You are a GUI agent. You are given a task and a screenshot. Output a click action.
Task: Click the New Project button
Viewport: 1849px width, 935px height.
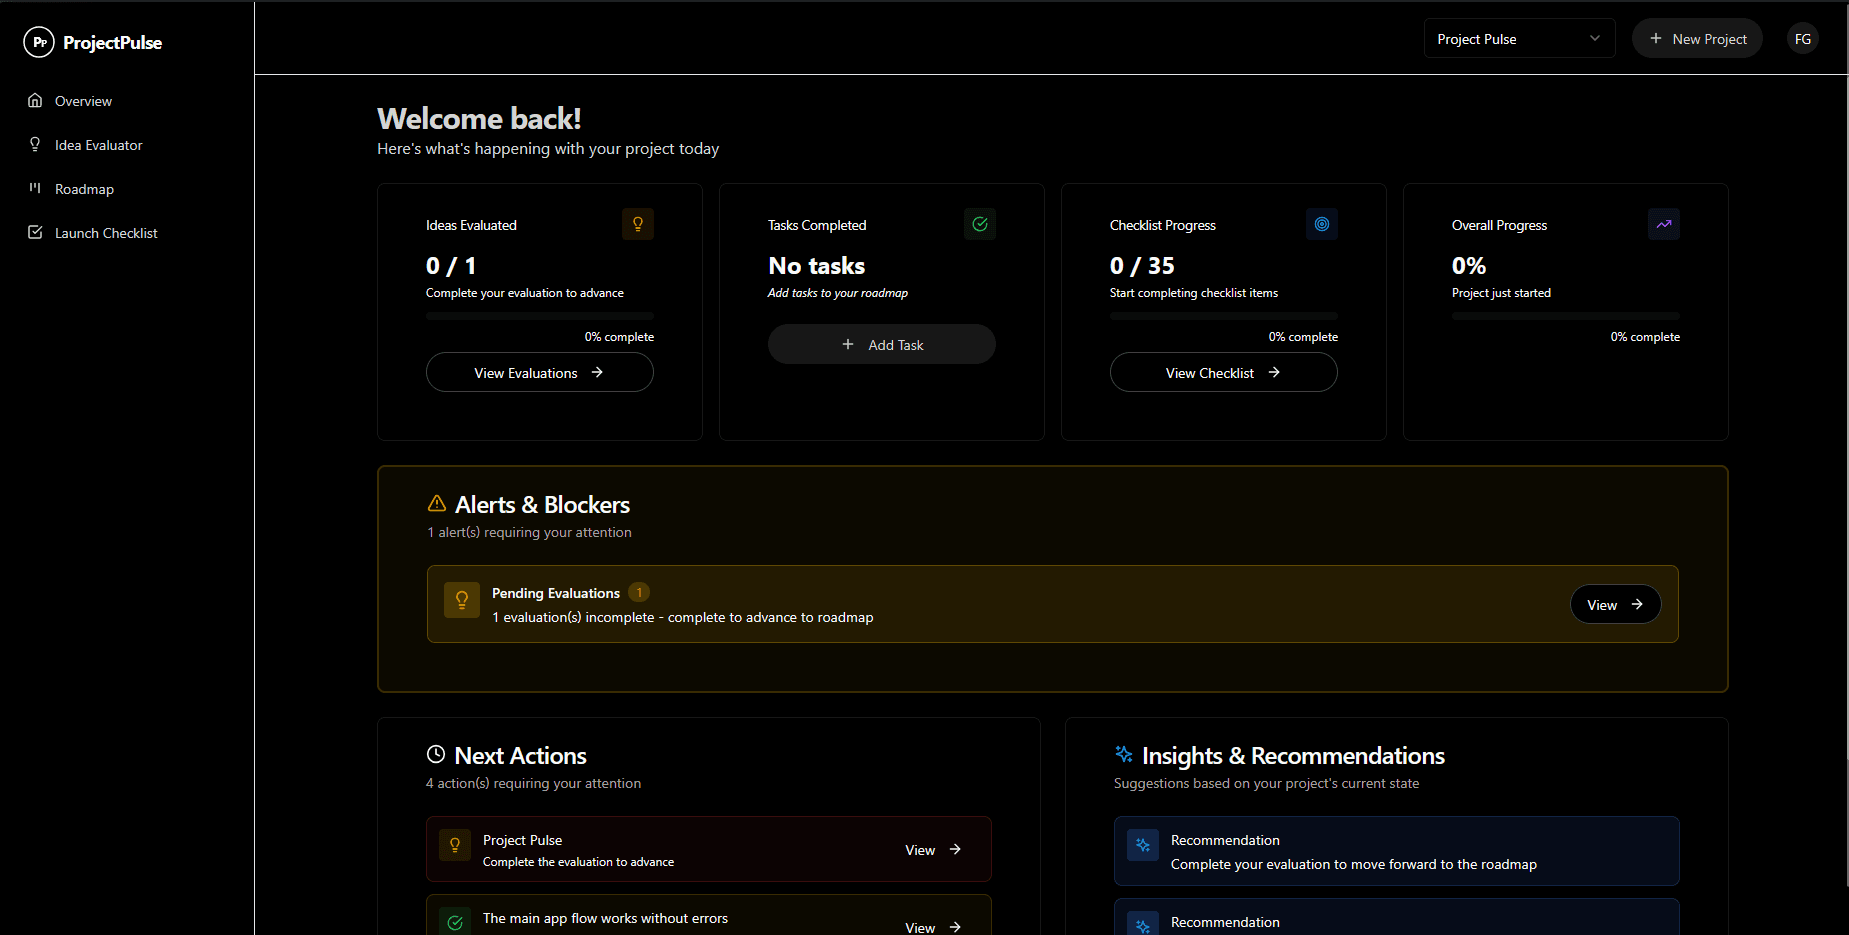[x=1697, y=38]
